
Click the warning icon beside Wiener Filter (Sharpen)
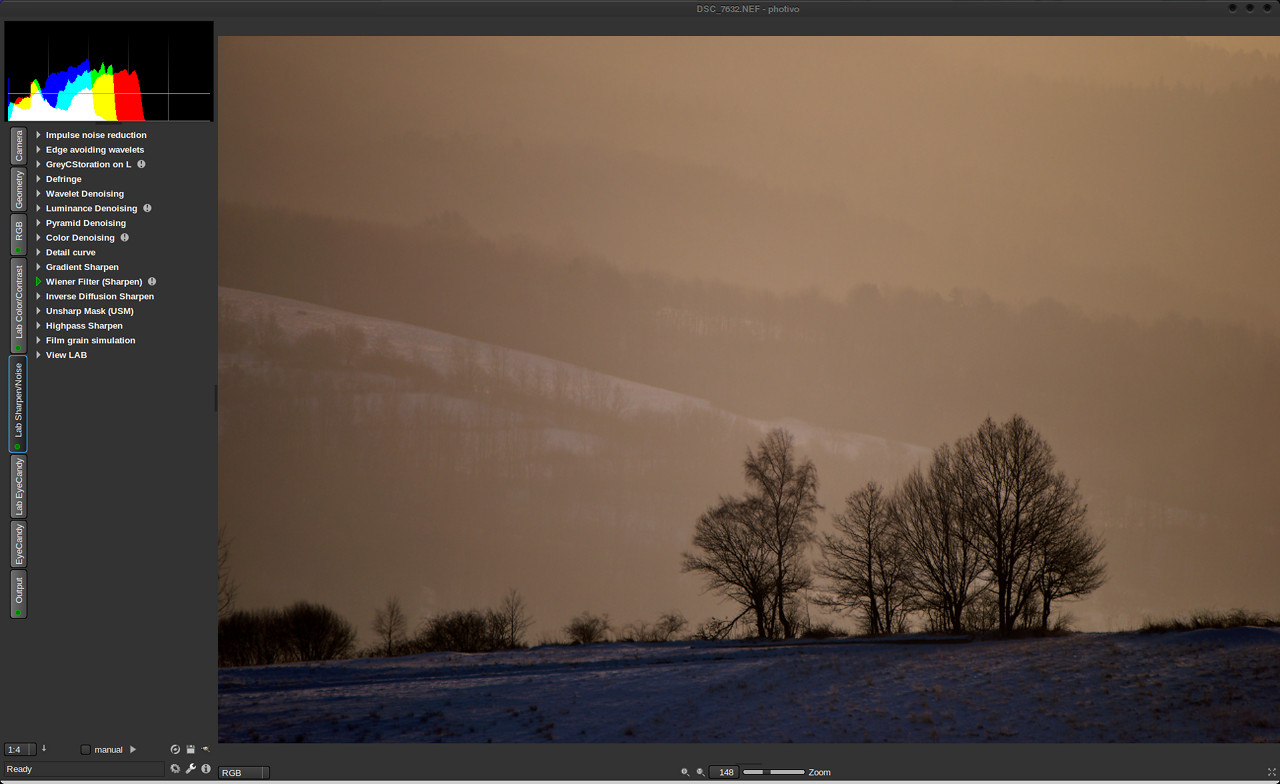click(152, 282)
